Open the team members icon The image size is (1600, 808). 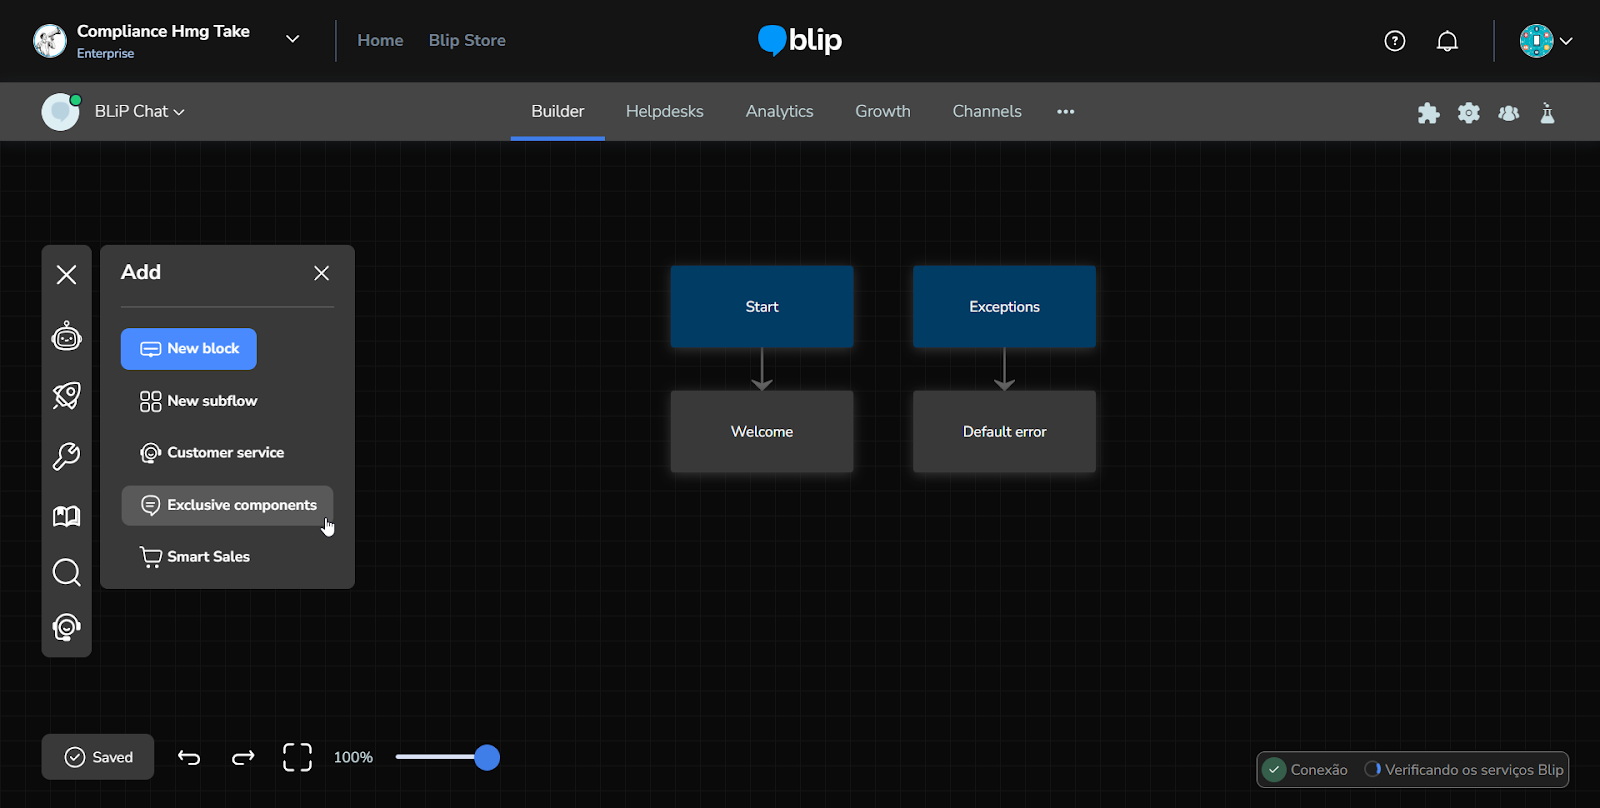pos(1508,113)
